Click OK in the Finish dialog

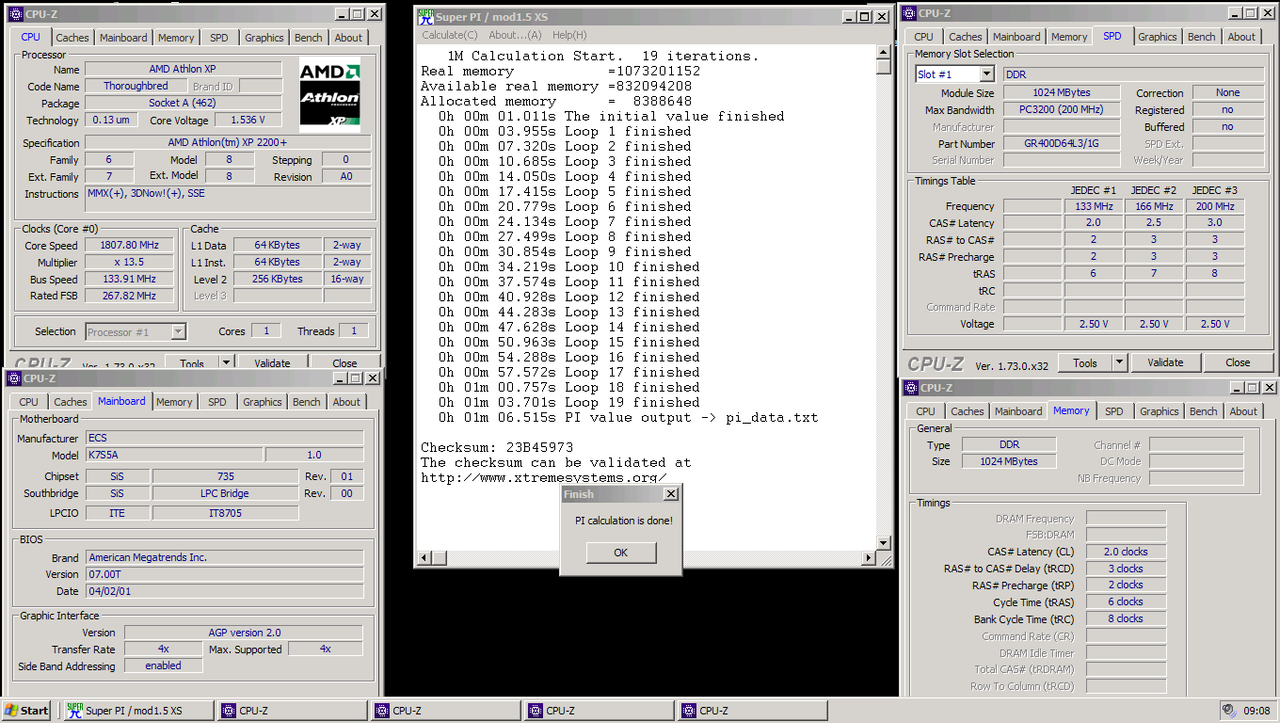point(621,552)
